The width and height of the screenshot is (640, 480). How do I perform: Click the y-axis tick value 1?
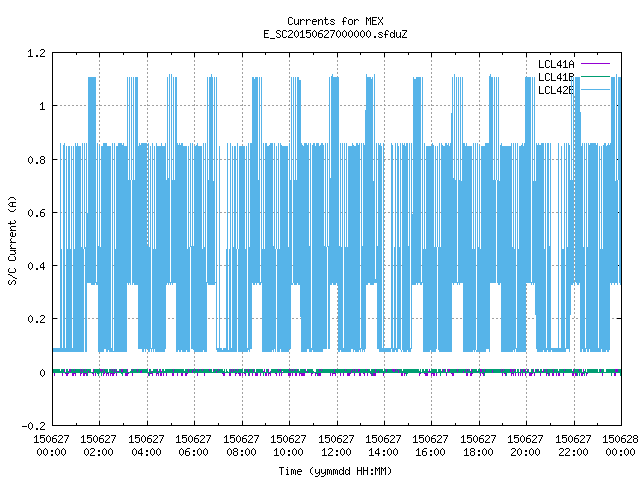[x=42, y=107]
